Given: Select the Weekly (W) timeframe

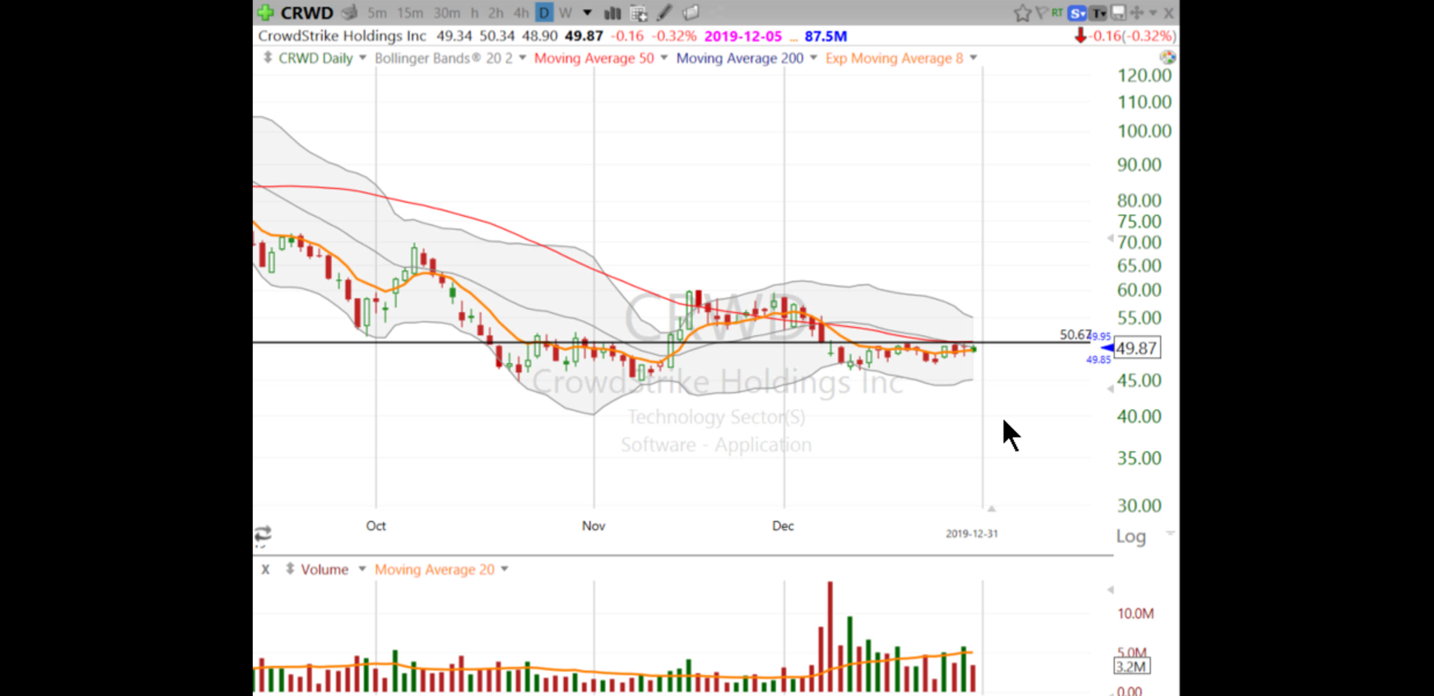Looking at the screenshot, I should [x=565, y=13].
